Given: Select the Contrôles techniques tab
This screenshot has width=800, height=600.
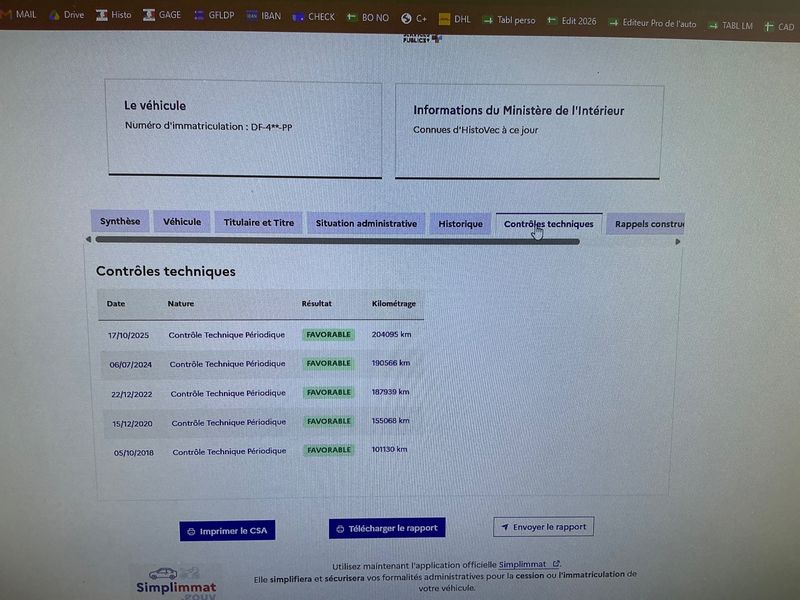Looking at the screenshot, I should click(548, 224).
